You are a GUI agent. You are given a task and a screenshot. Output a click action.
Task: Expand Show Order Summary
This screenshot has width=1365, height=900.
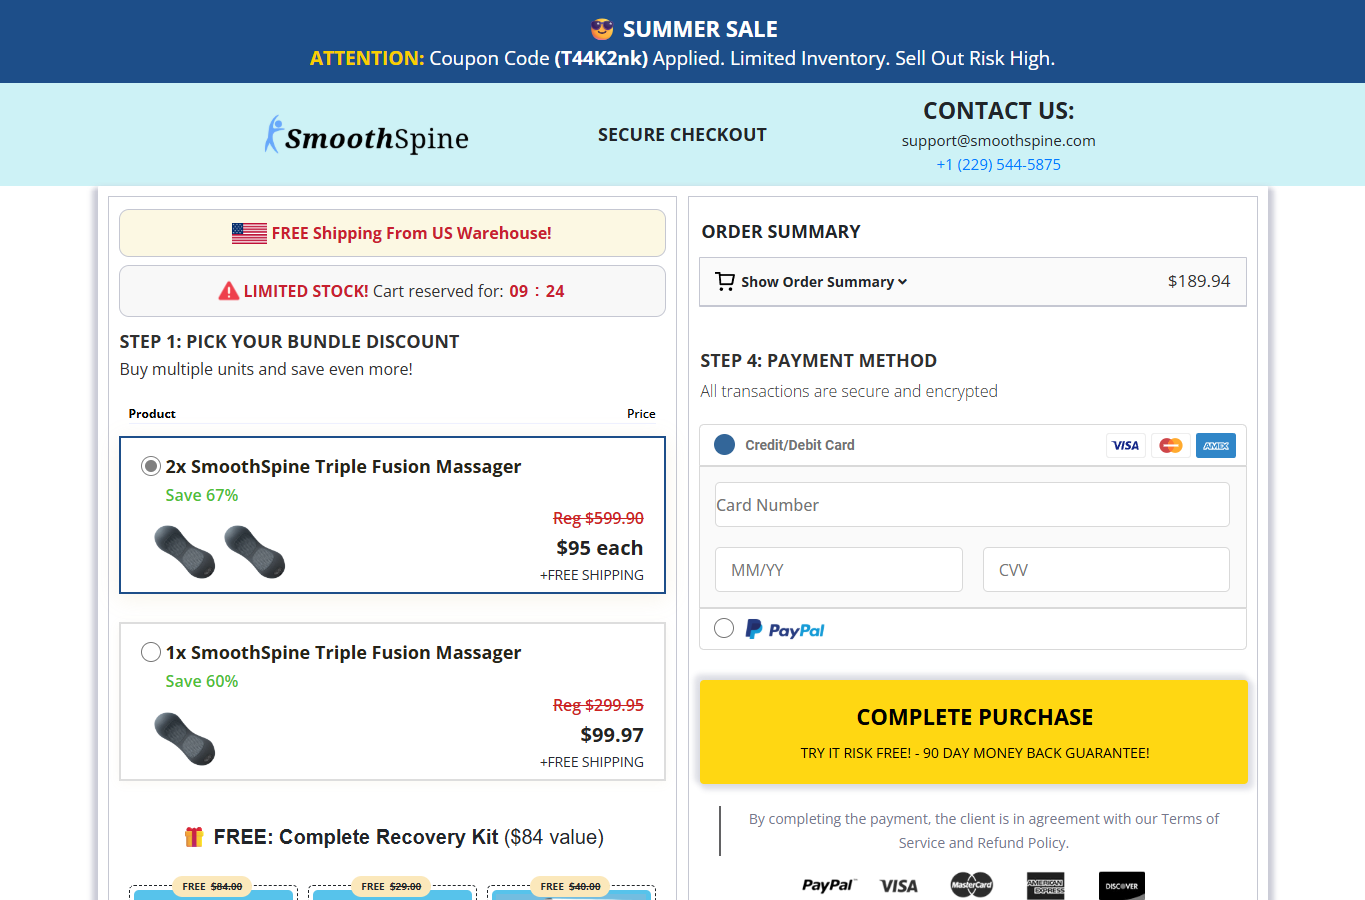coord(824,282)
